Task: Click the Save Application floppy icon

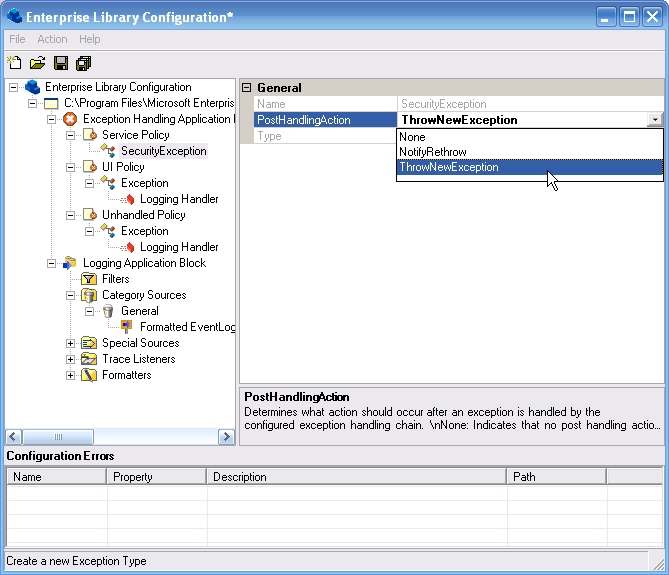Action: click(60, 63)
